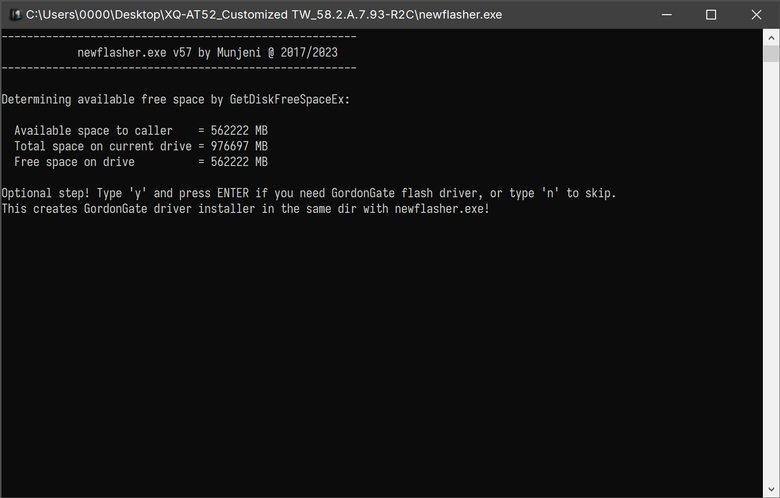Screen dimensions: 780x498
Task: Click the scrollbar down arrow
Action: tap(771, 490)
